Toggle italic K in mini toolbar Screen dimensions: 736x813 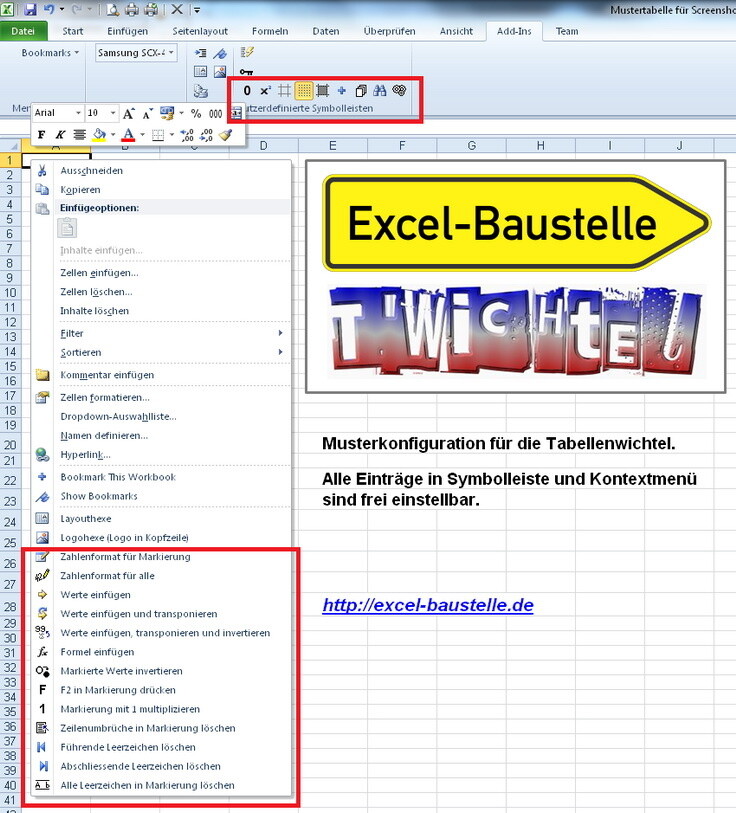[x=60, y=135]
